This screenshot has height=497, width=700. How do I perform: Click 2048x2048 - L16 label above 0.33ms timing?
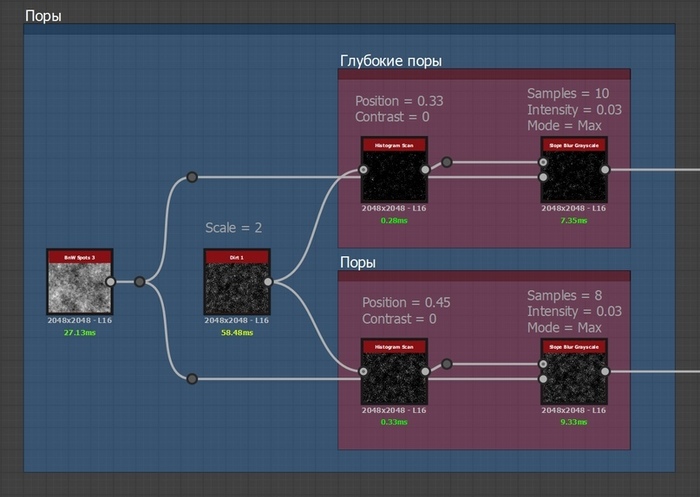click(x=394, y=410)
